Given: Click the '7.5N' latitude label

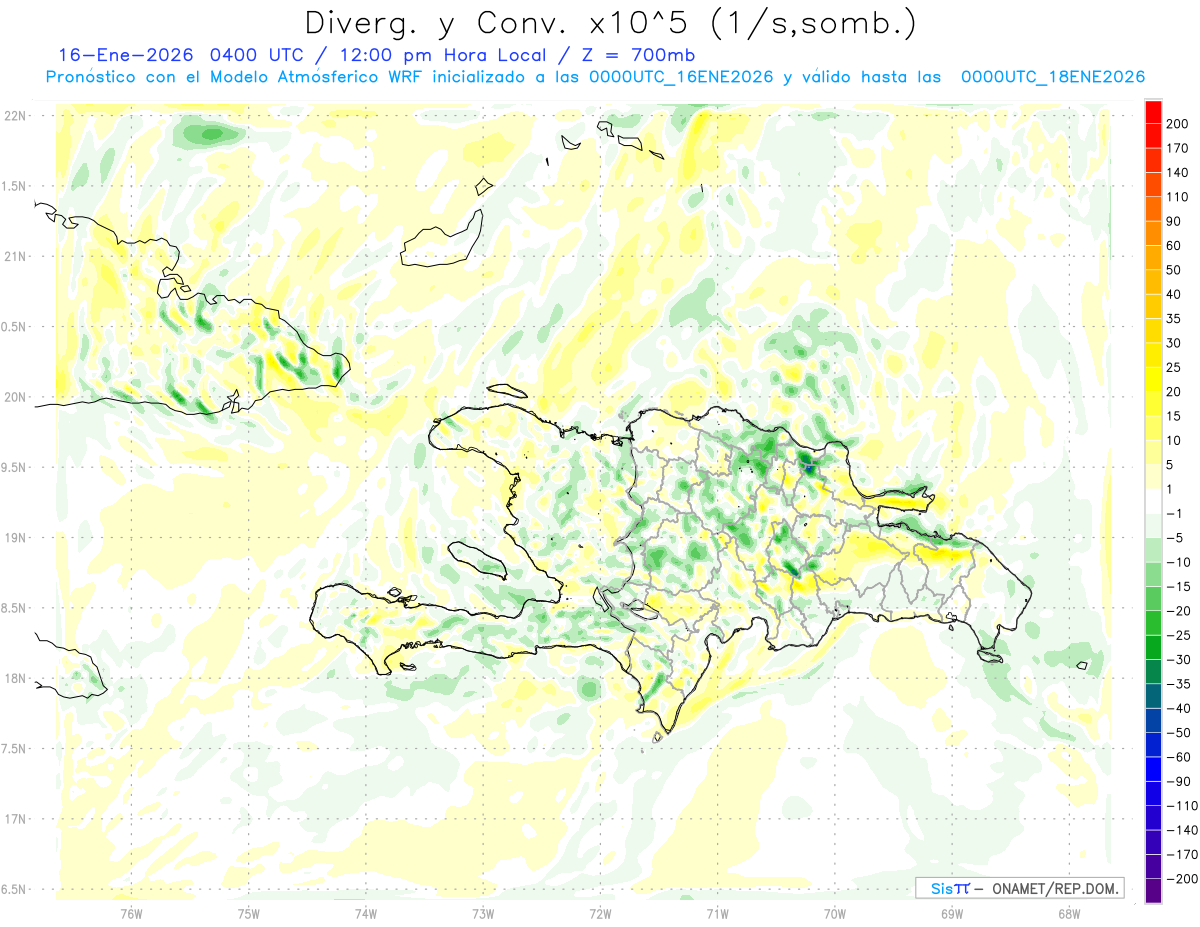Looking at the screenshot, I should 14,748.
